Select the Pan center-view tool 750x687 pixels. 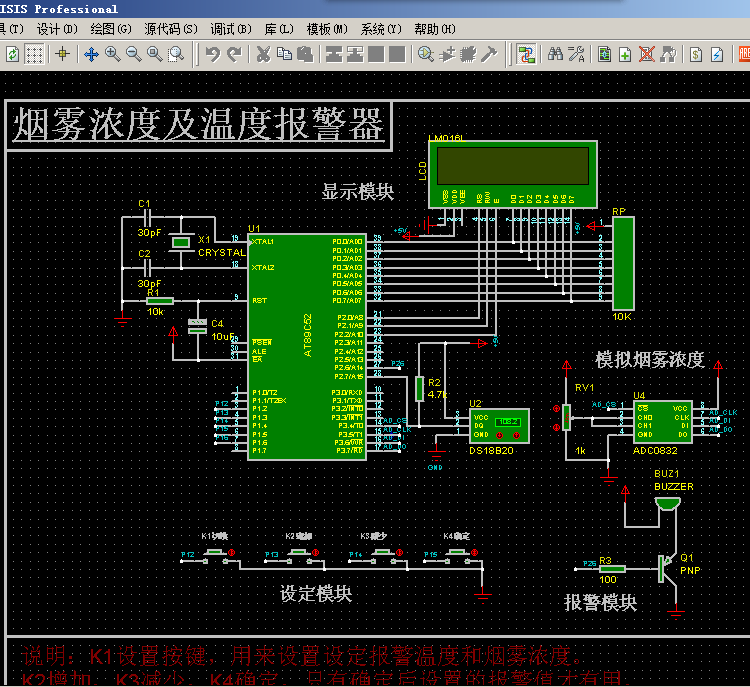point(91,54)
